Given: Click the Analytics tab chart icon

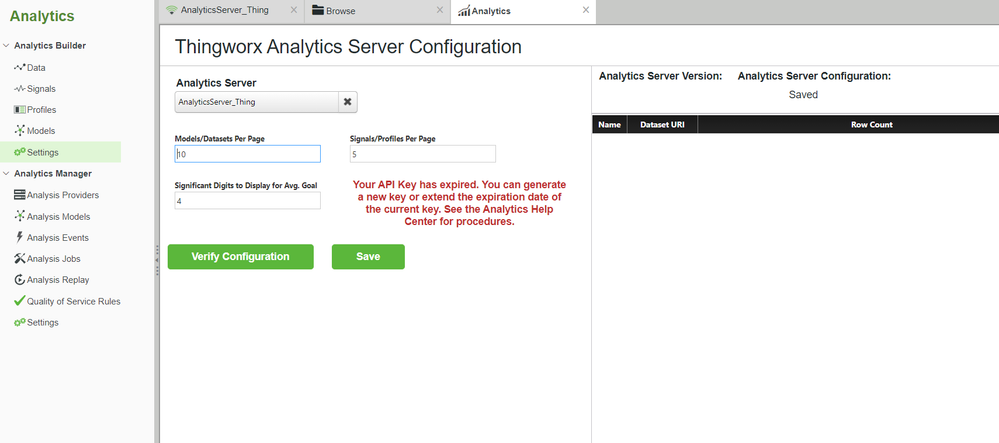Looking at the screenshot, I should point(464,11).
